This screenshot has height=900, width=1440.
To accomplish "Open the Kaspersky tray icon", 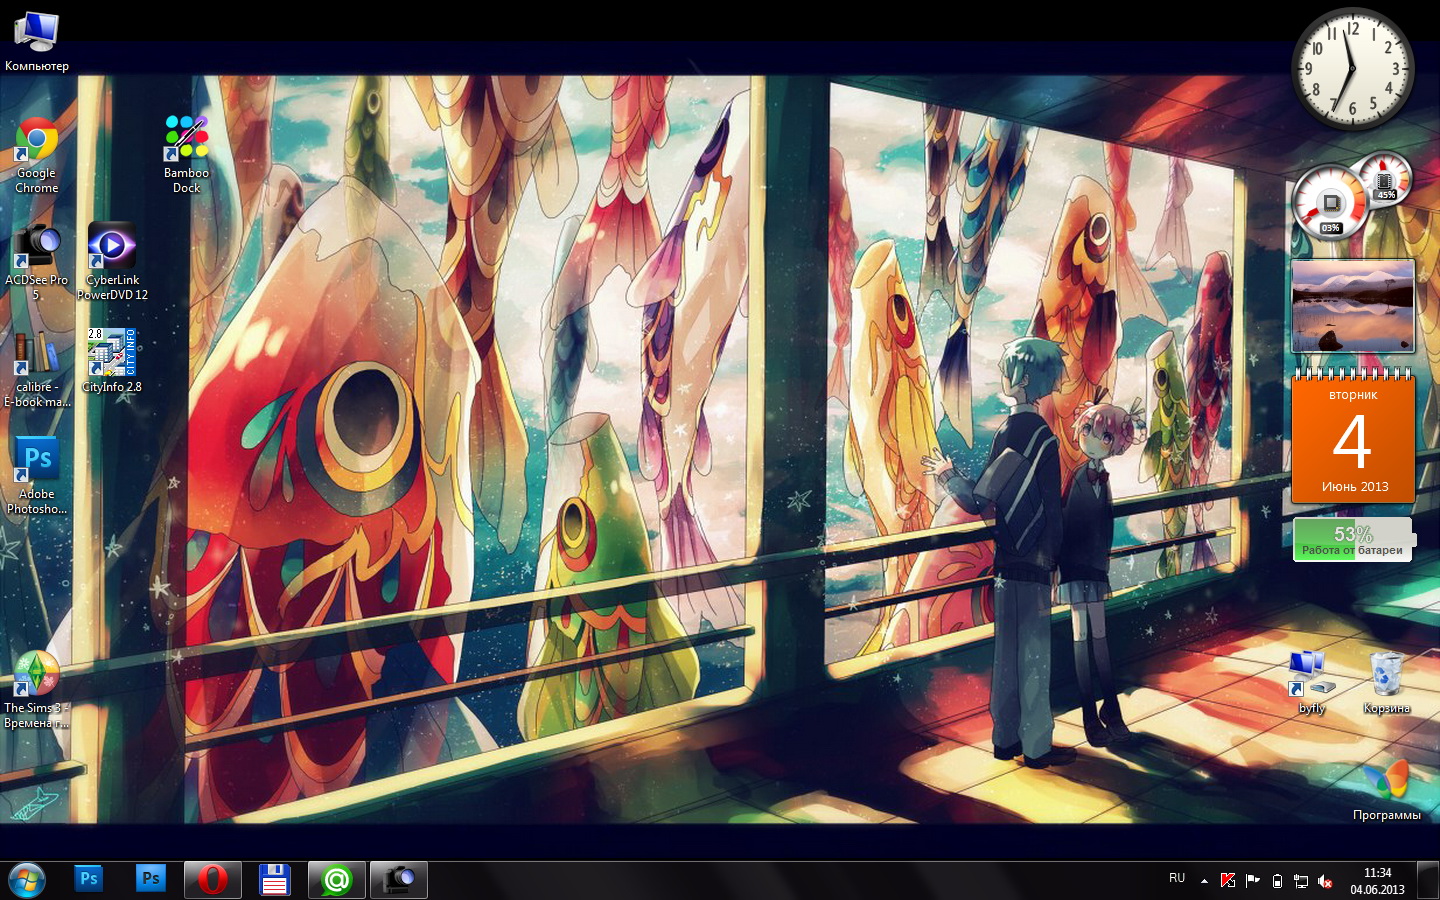I will [x=1228, y=881].
